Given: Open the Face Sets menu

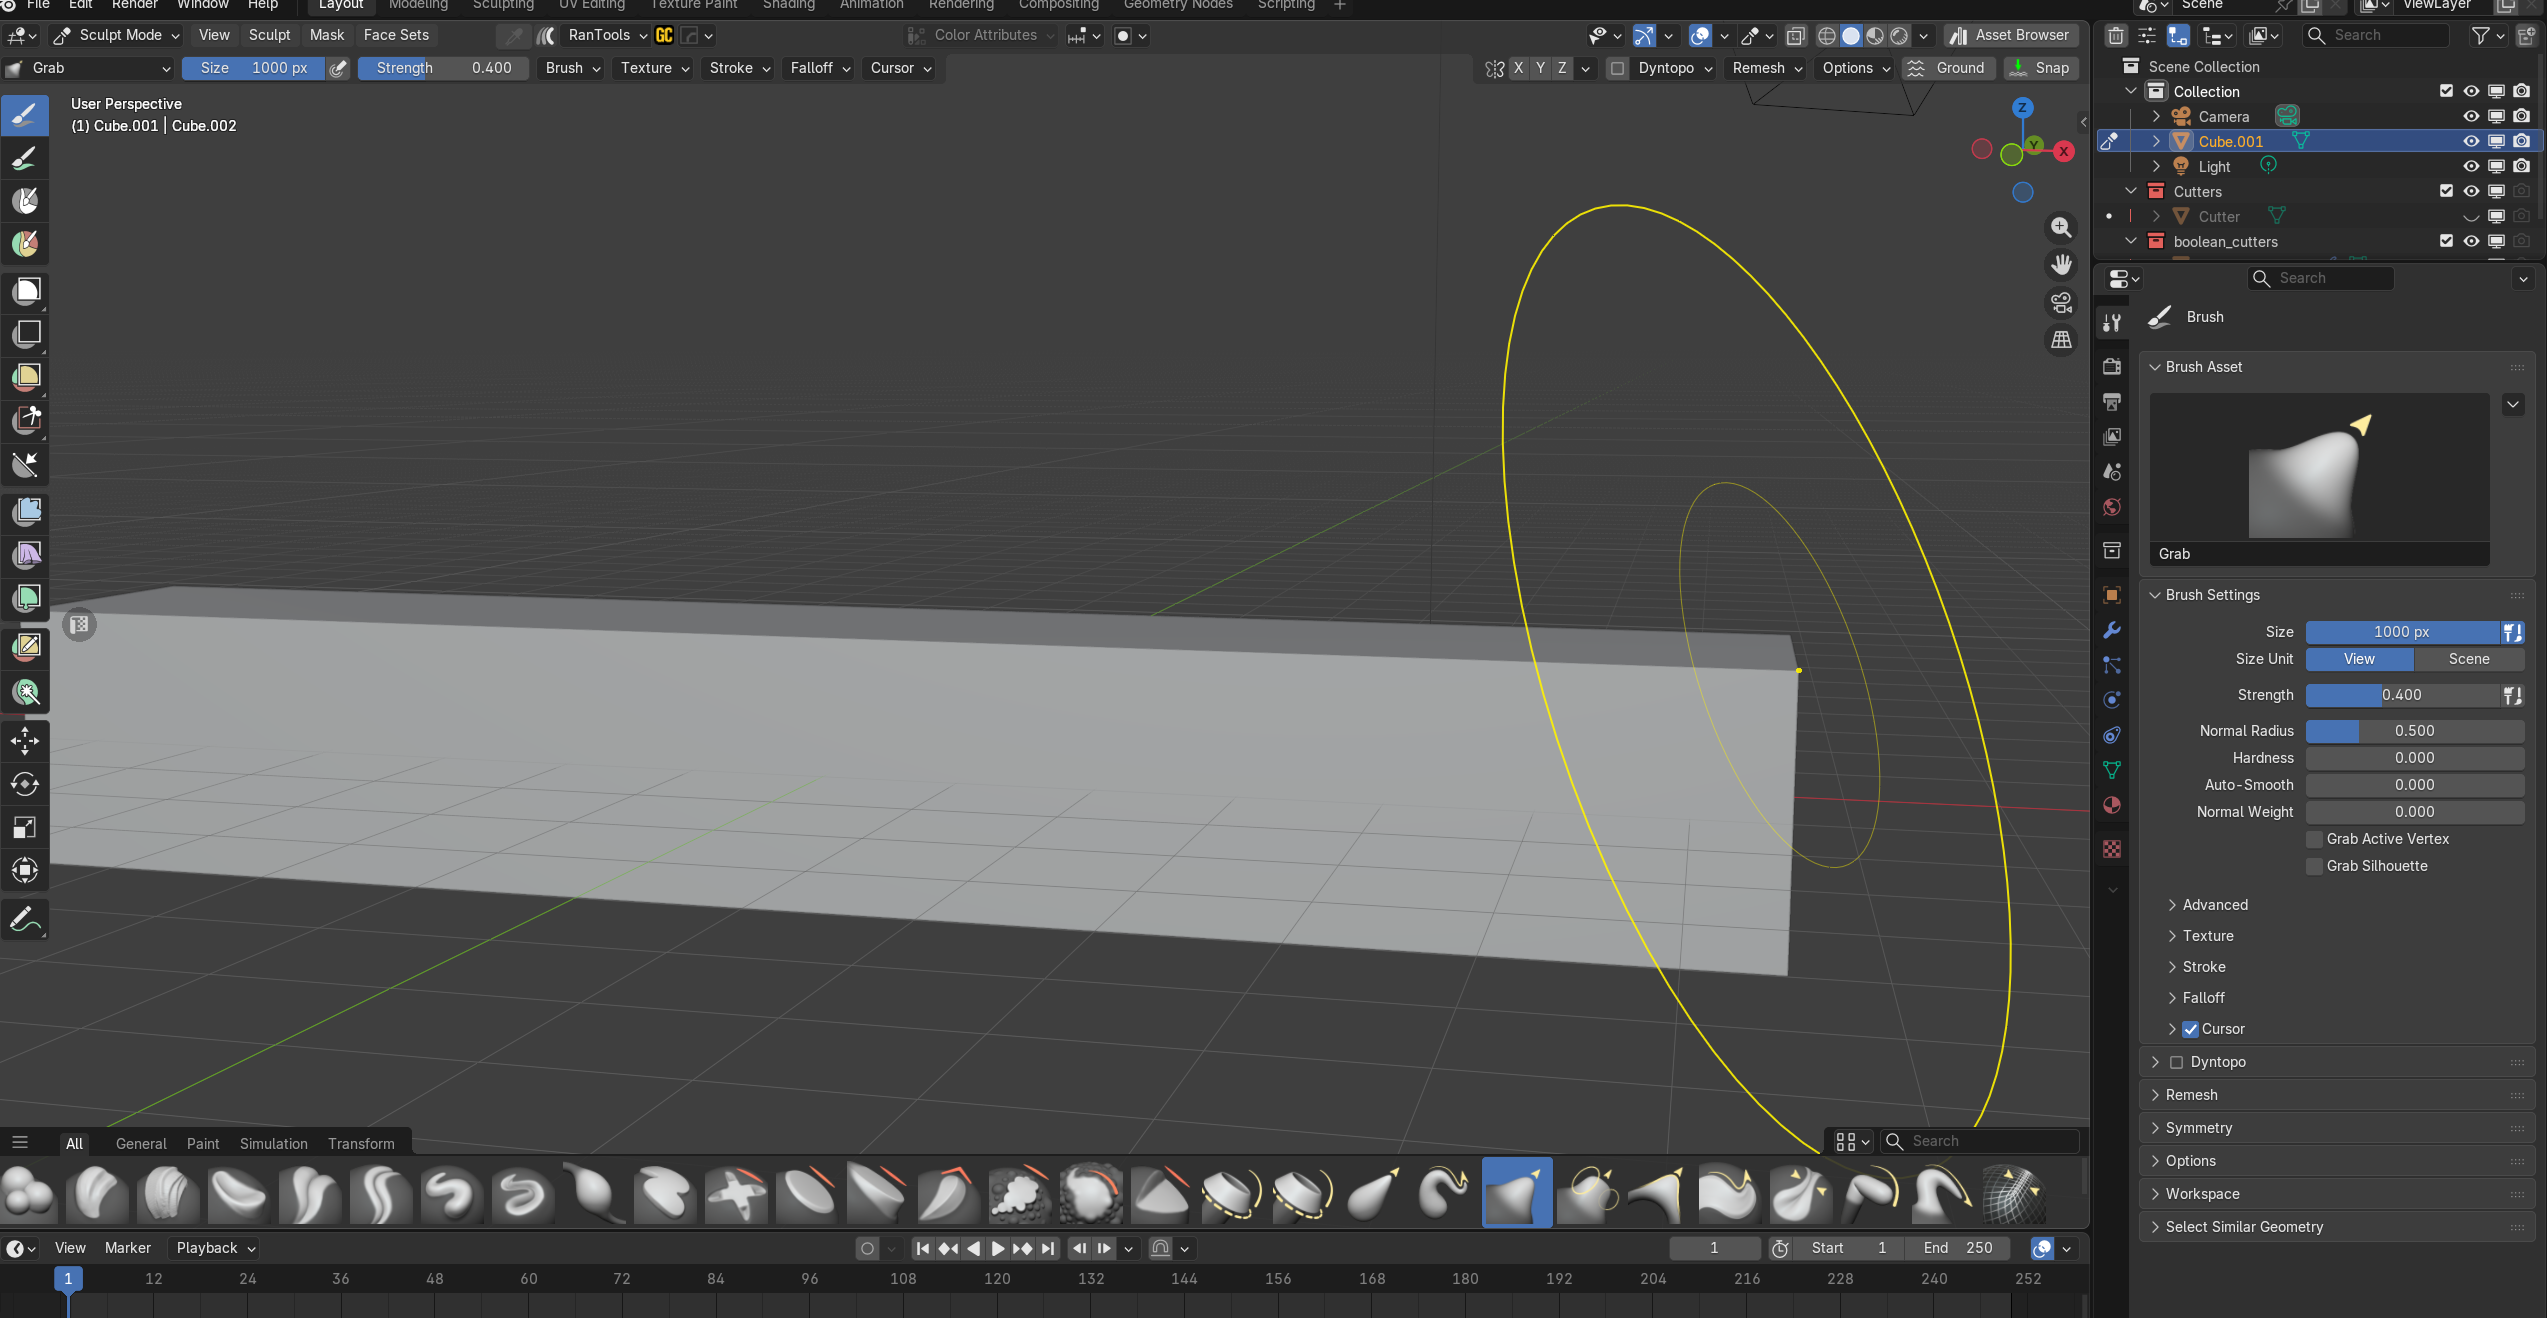Looking at the screenshot, I should [x=396, y=35].
